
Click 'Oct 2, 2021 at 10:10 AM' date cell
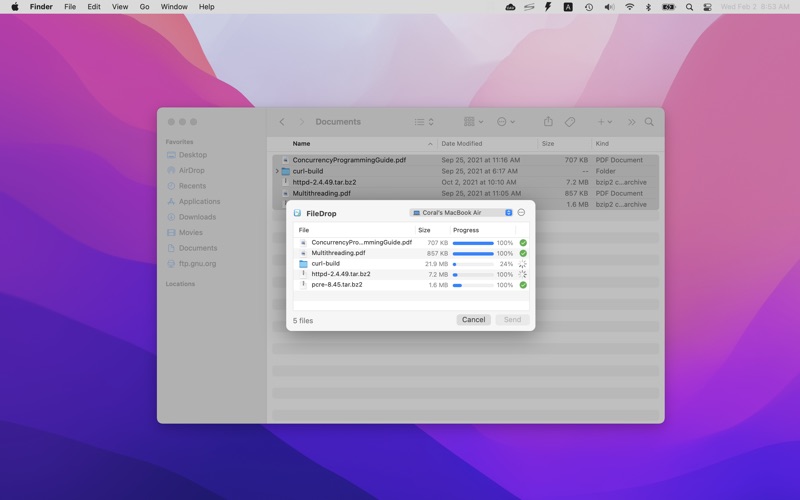tap(479, 182)
